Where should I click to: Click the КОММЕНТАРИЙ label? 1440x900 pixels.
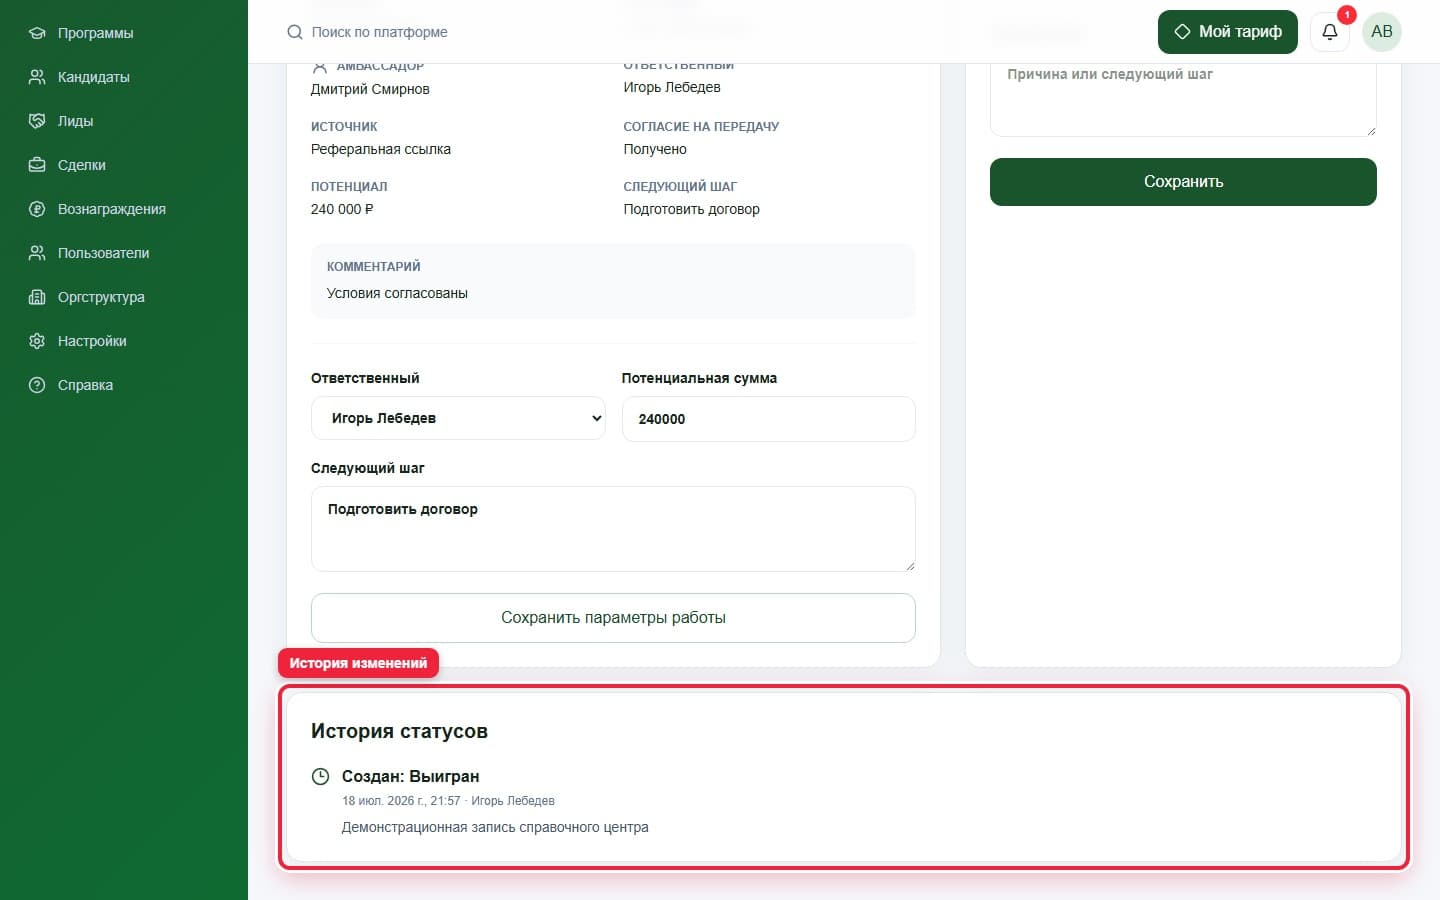[374, 267]
